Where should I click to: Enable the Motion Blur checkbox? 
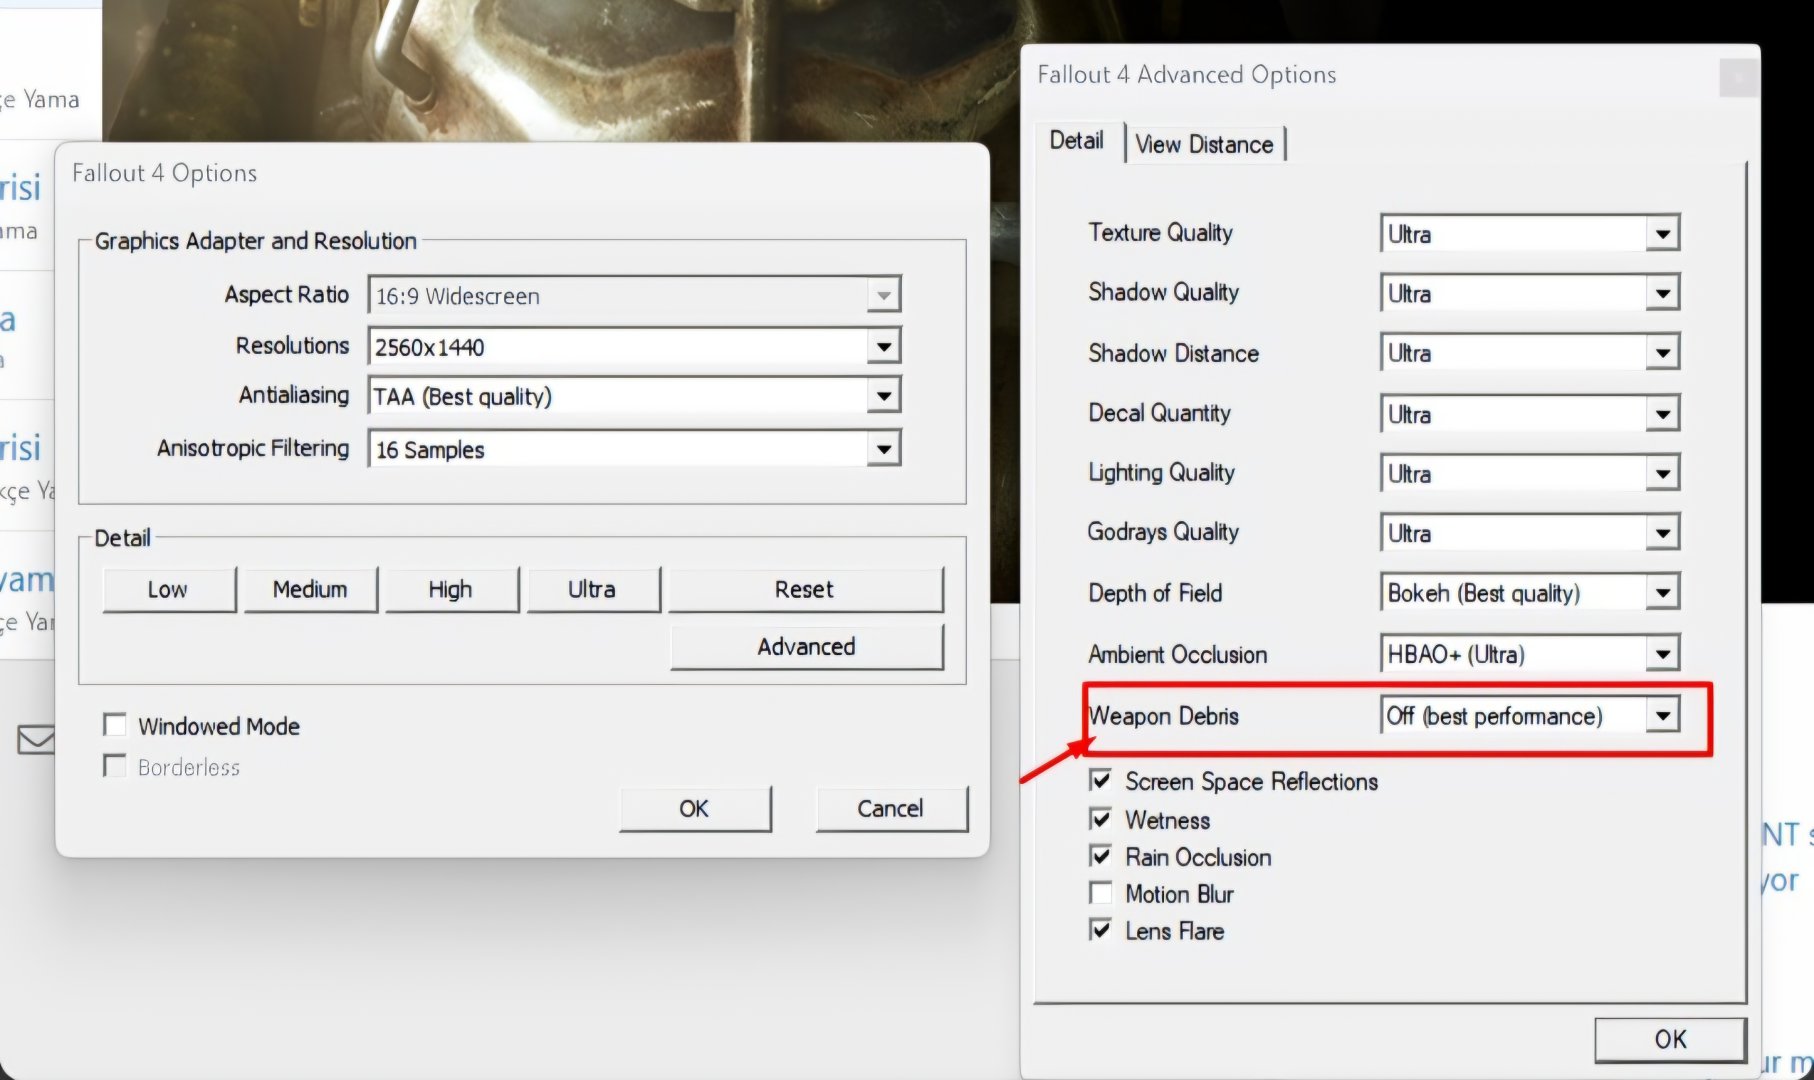point(1101,893)
